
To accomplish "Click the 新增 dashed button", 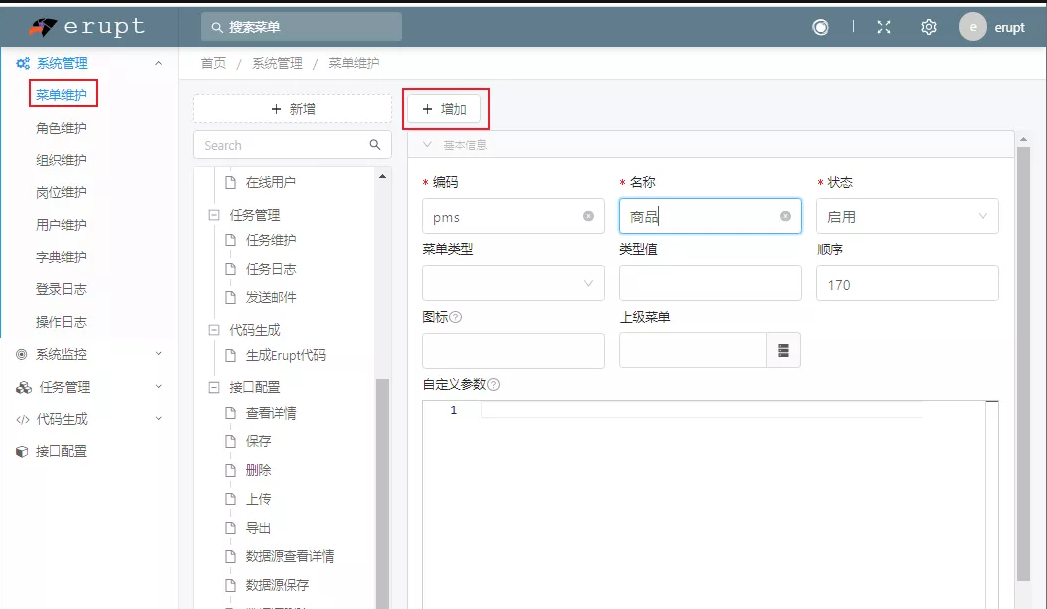I will [x=292, y=109].
